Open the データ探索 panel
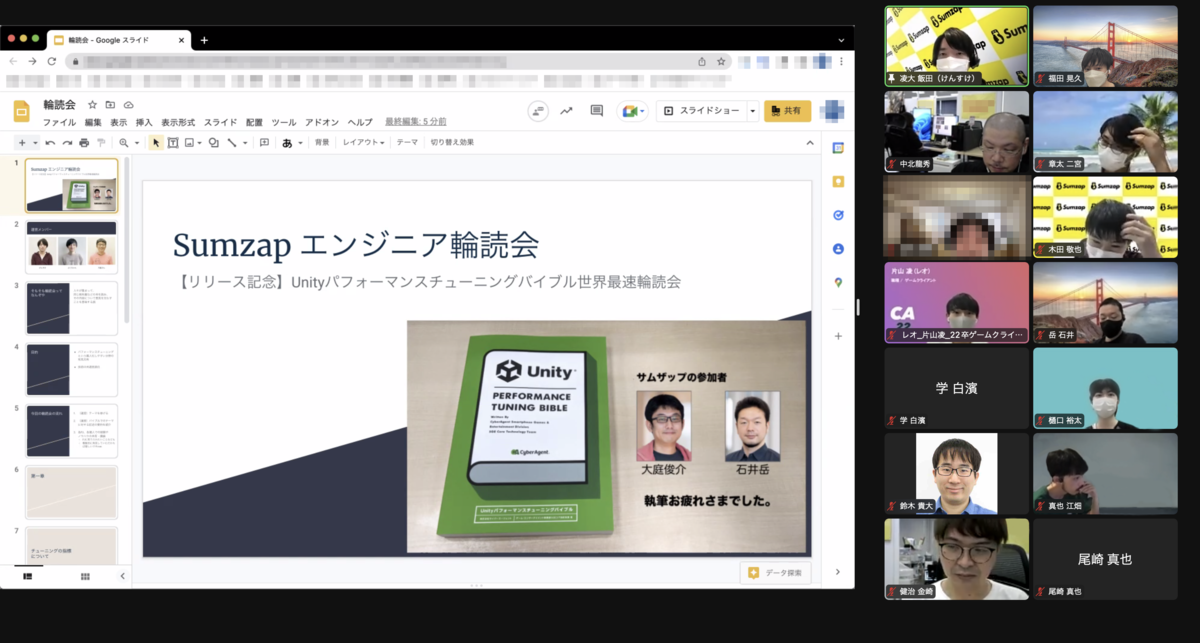The image size is (1200, 643). pyautogui.click(x=775, y=572)
